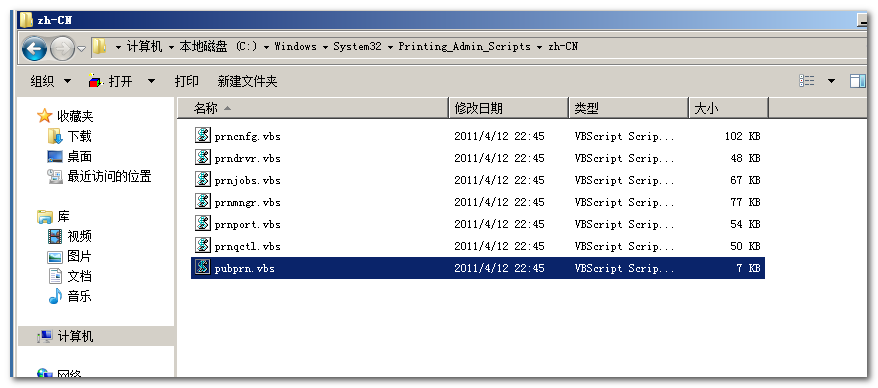The height and width of the screenshot is (388, 878).
Task: Open recent locations dropdown beside Forward arrow
Action: (x=81, y=49)
